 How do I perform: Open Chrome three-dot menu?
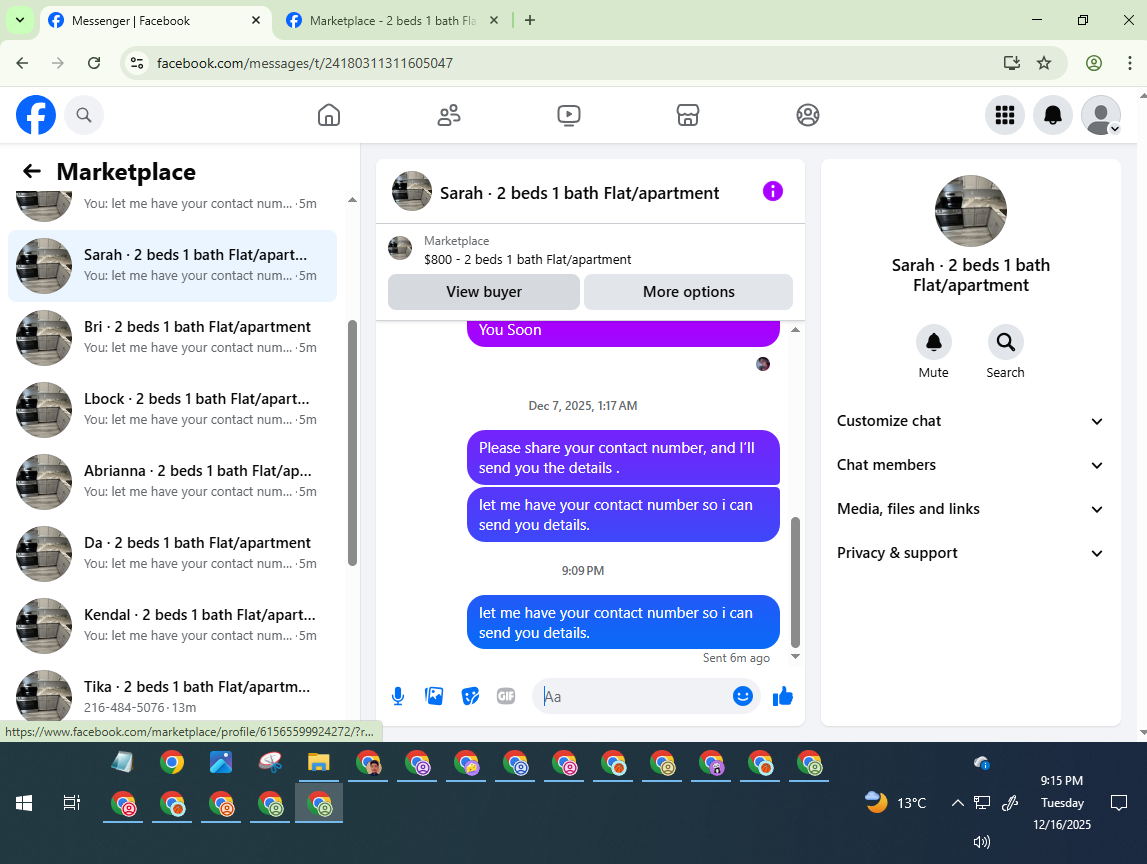[1129, 63]
